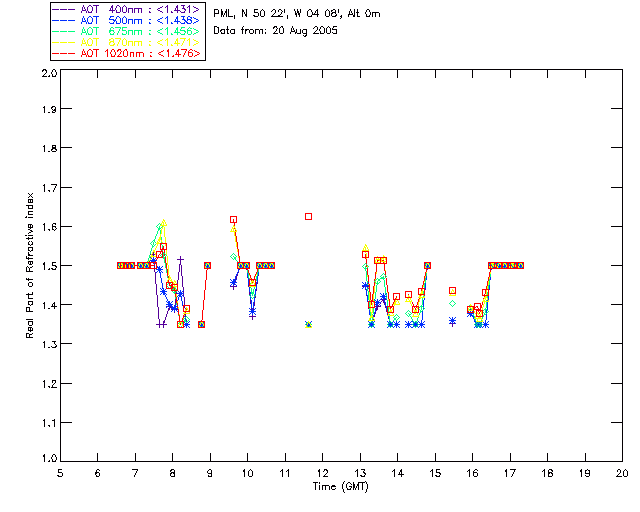The height and width of the screenshot is (512, 640).
Task: Click the Real Part of Refractive Index label
Action: [x=29, y=265]
